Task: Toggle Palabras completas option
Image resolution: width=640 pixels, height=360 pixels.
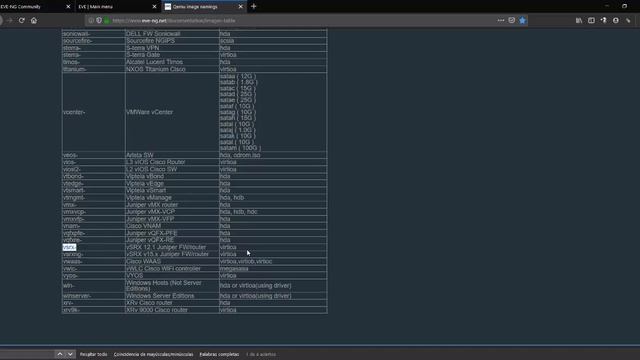Action: [219, 354]
